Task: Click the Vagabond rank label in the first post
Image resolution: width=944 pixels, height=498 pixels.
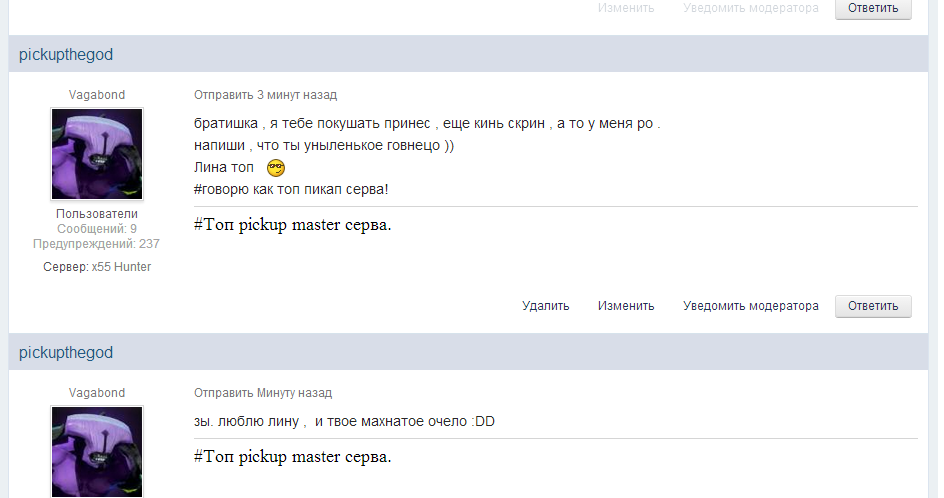Action: (97, 95)
